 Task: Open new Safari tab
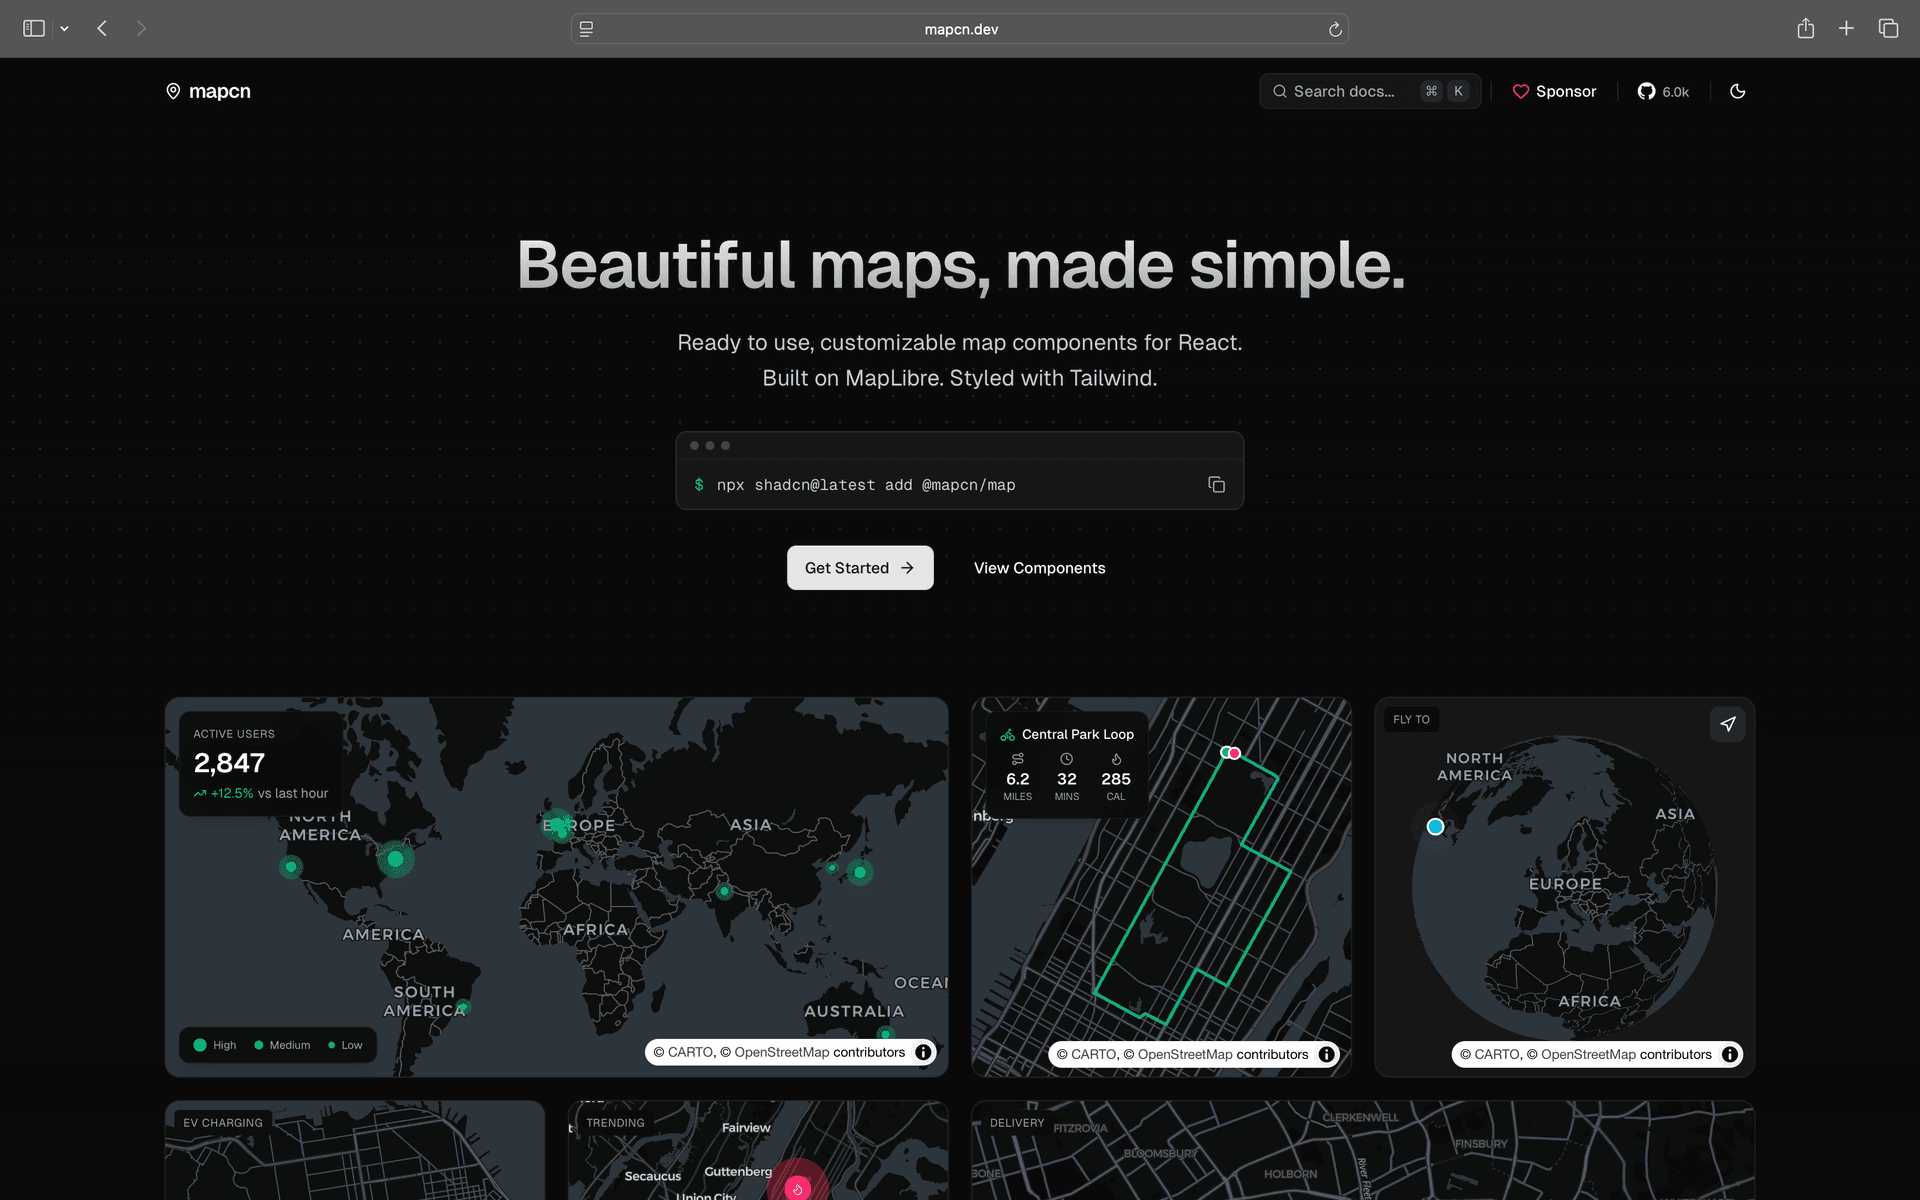click(x=1846, y=29)
